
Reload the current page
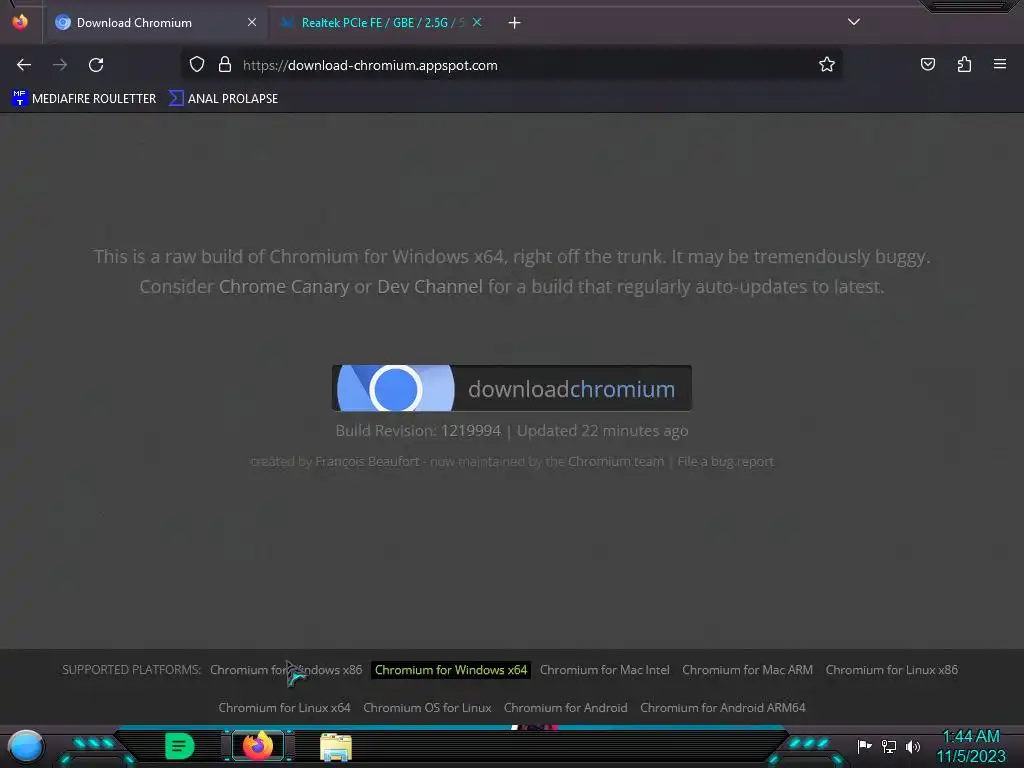96,65
